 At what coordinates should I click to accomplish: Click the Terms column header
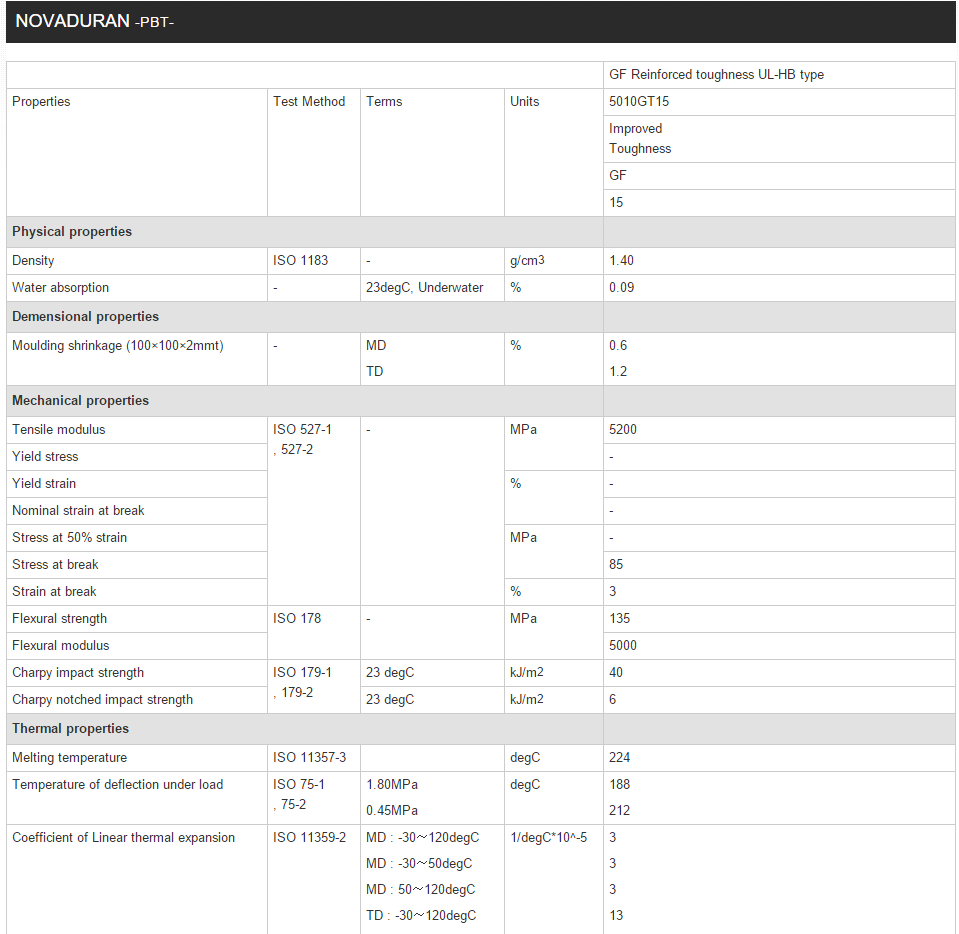click(x=384, y=102)
